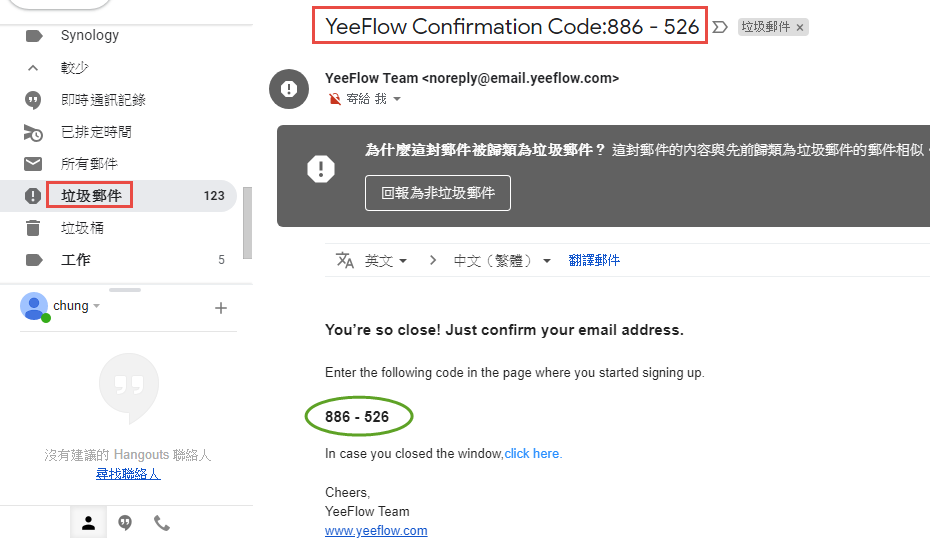Screen dimensions: 930x538
Task: Click the YeeFlow sender avatar icon
Action: 289,89
